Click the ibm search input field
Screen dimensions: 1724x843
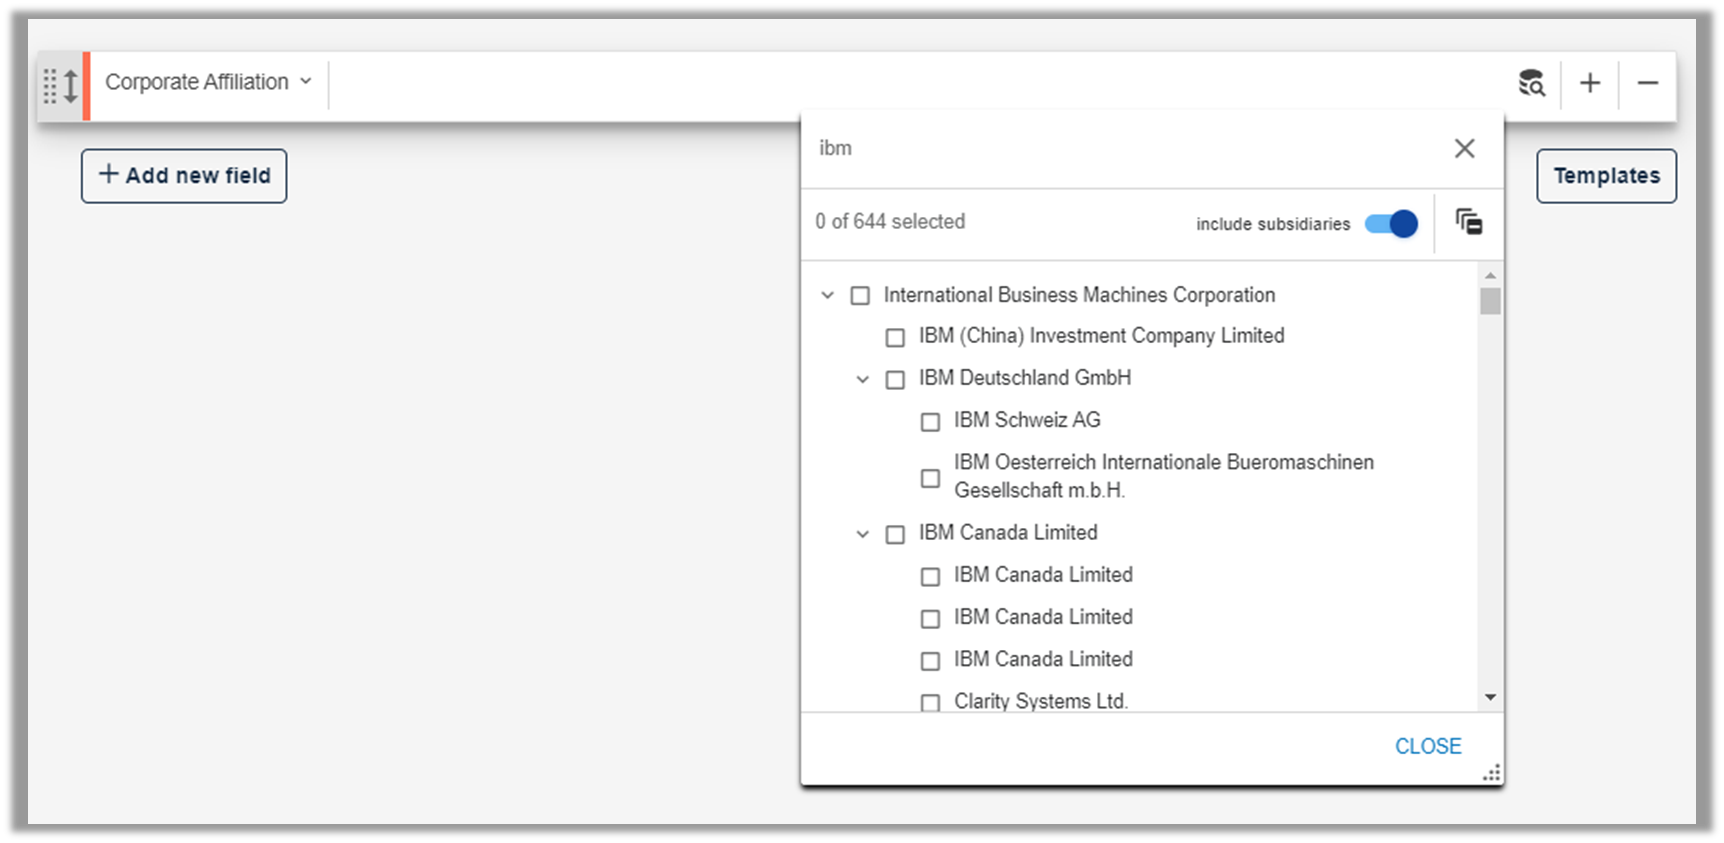pyautogui.click(x=1125, y=148)
